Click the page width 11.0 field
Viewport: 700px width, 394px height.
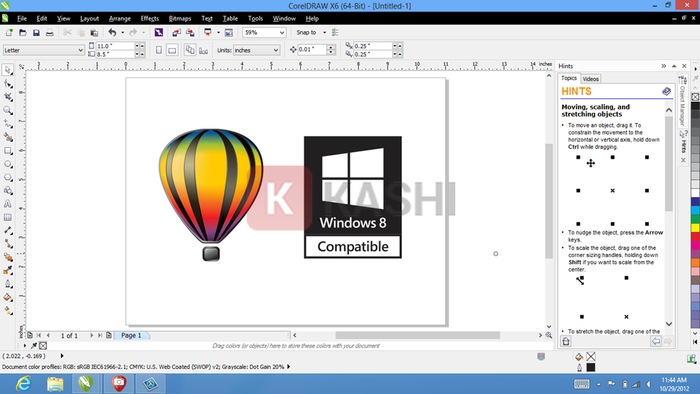[x=115, y=46]
